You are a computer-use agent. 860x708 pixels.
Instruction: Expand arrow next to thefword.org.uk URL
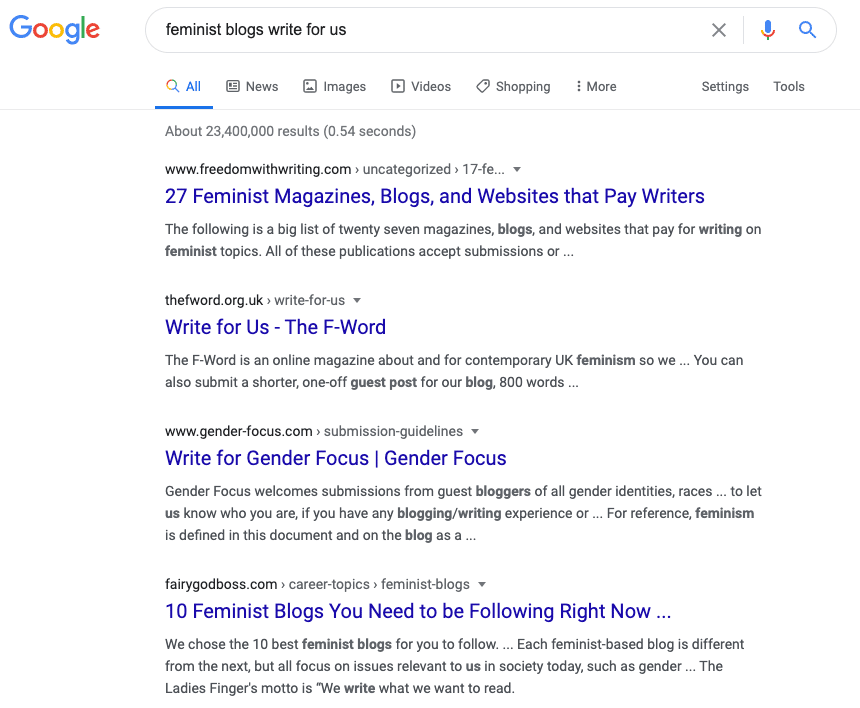[x=357, y=301]
